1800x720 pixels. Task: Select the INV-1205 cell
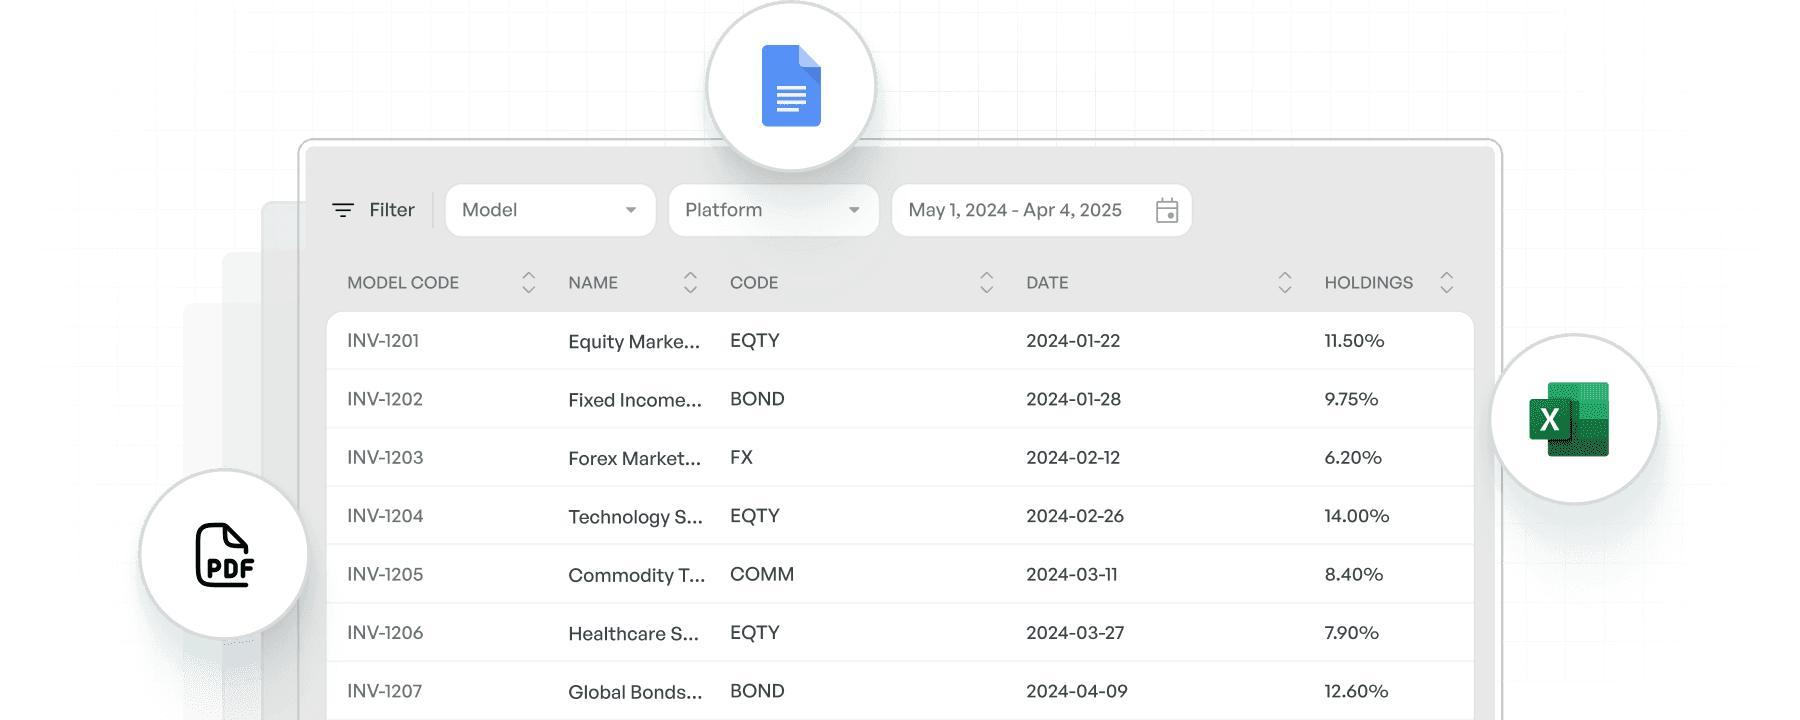(385, 574)
